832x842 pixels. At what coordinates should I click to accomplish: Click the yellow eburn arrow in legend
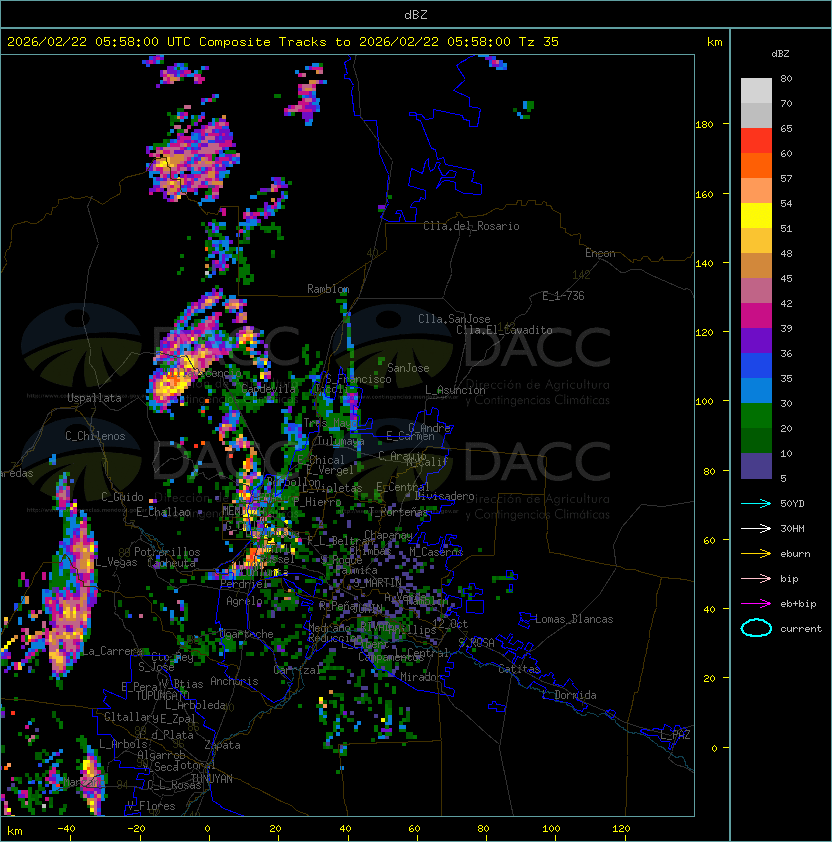(x=756, y=554)
